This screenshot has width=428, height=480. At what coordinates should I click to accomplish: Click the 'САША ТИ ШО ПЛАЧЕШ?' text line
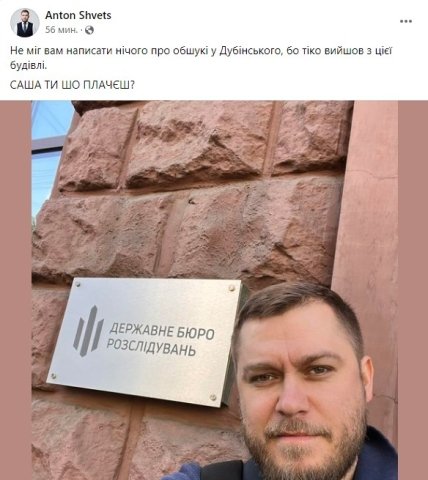tap(72, 85)
